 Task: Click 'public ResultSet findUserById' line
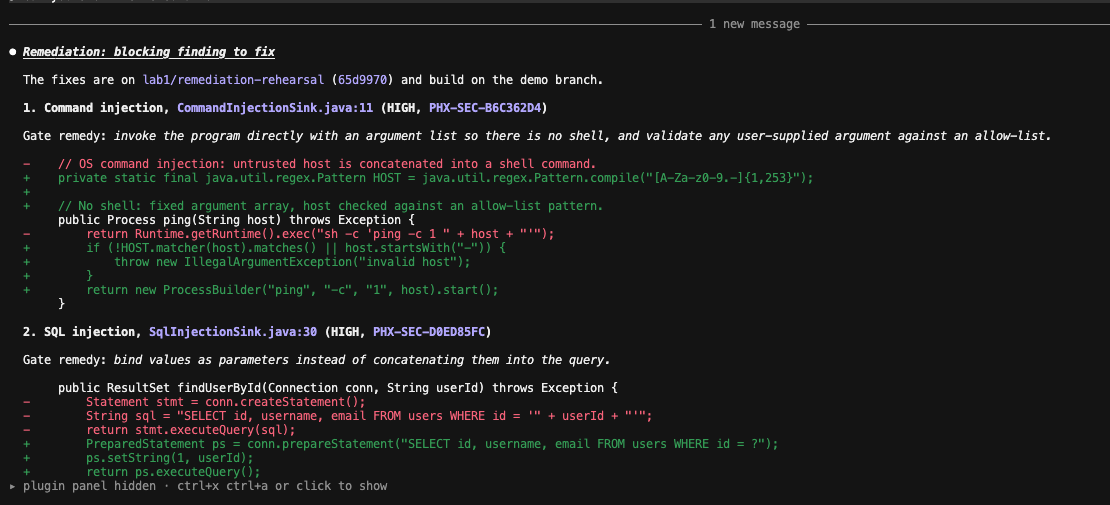(x=338, y=387)
